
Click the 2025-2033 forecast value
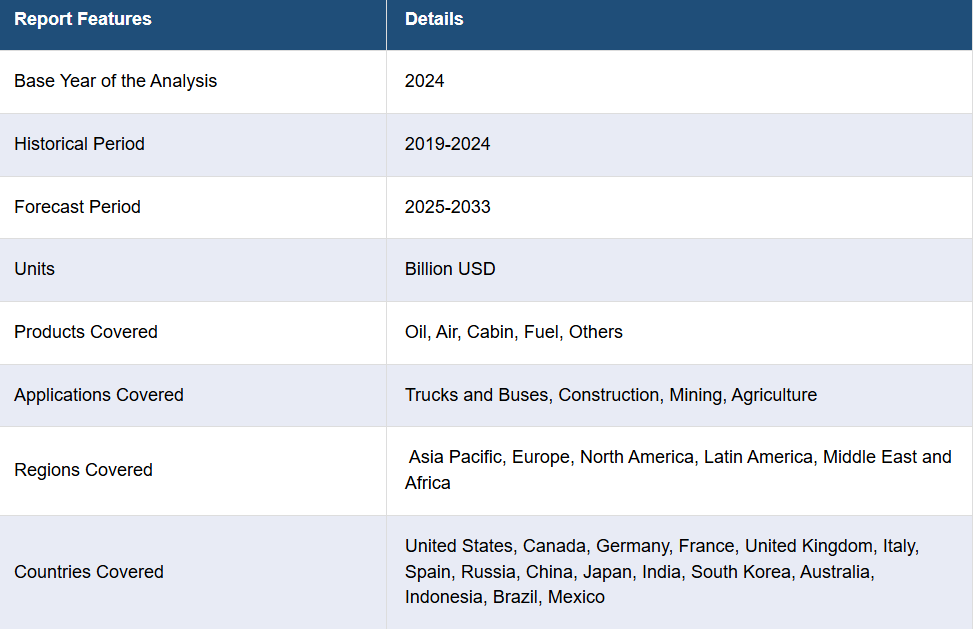tap(447, 207)
